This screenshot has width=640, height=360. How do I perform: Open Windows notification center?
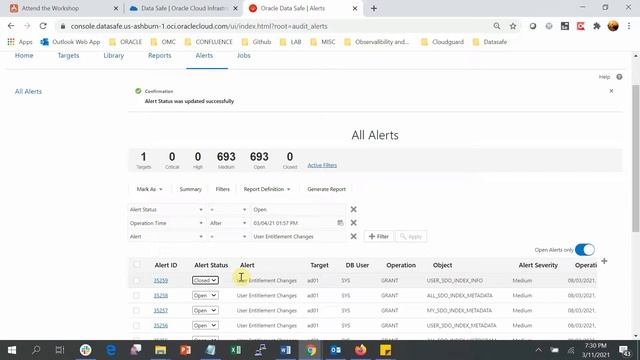tap(624, 350)
